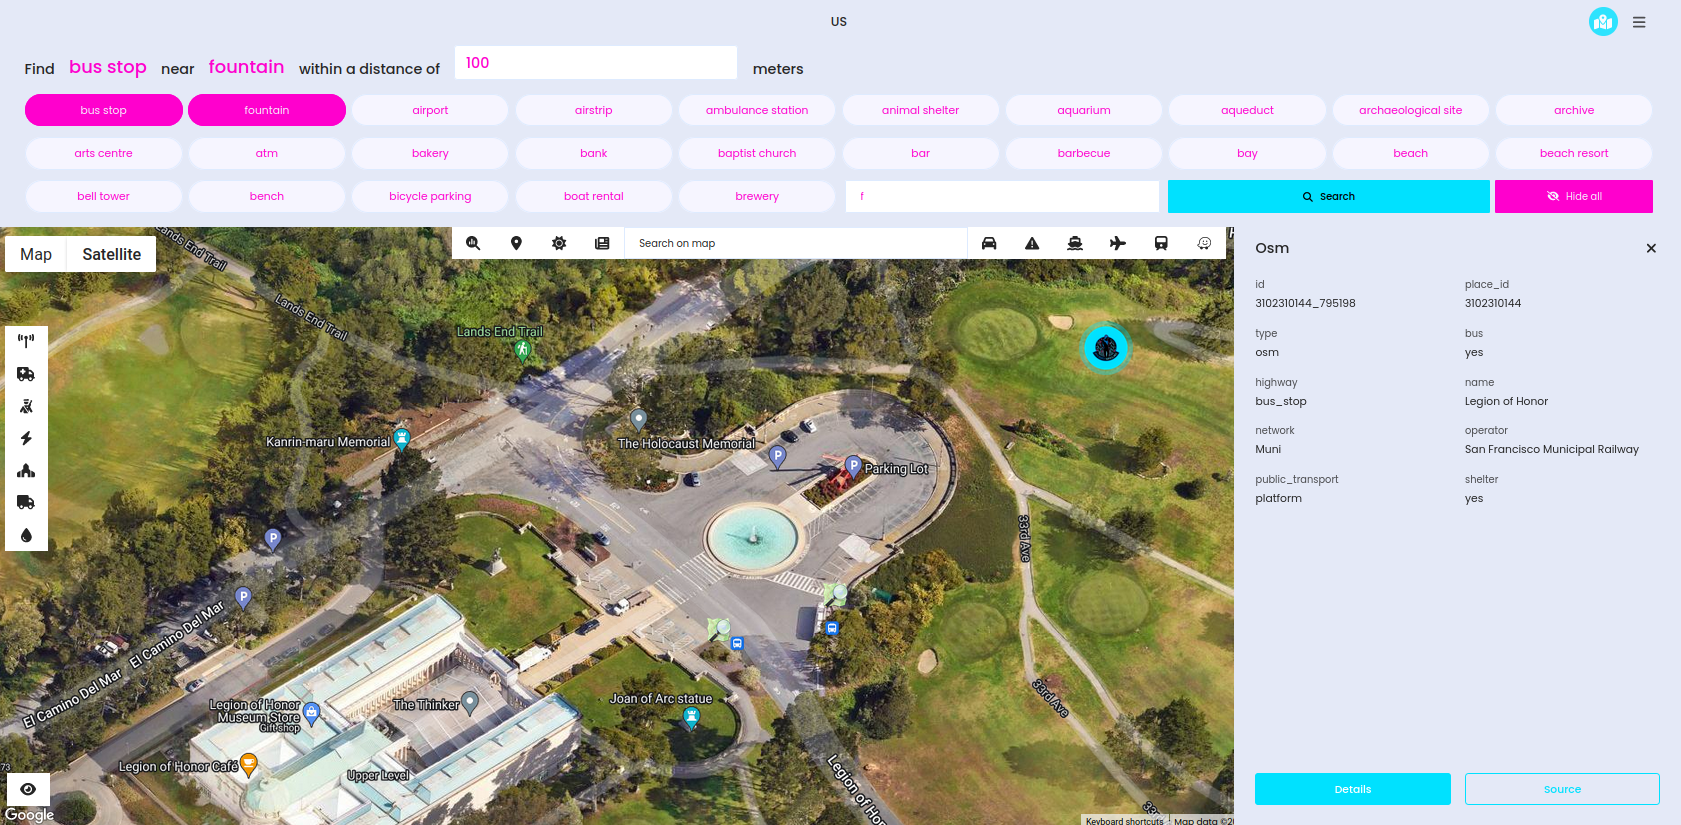The height and width of the screenshot is (825, 1681).
Task: Click the water droplet icon in left sidebar
Action: [26, 535]
